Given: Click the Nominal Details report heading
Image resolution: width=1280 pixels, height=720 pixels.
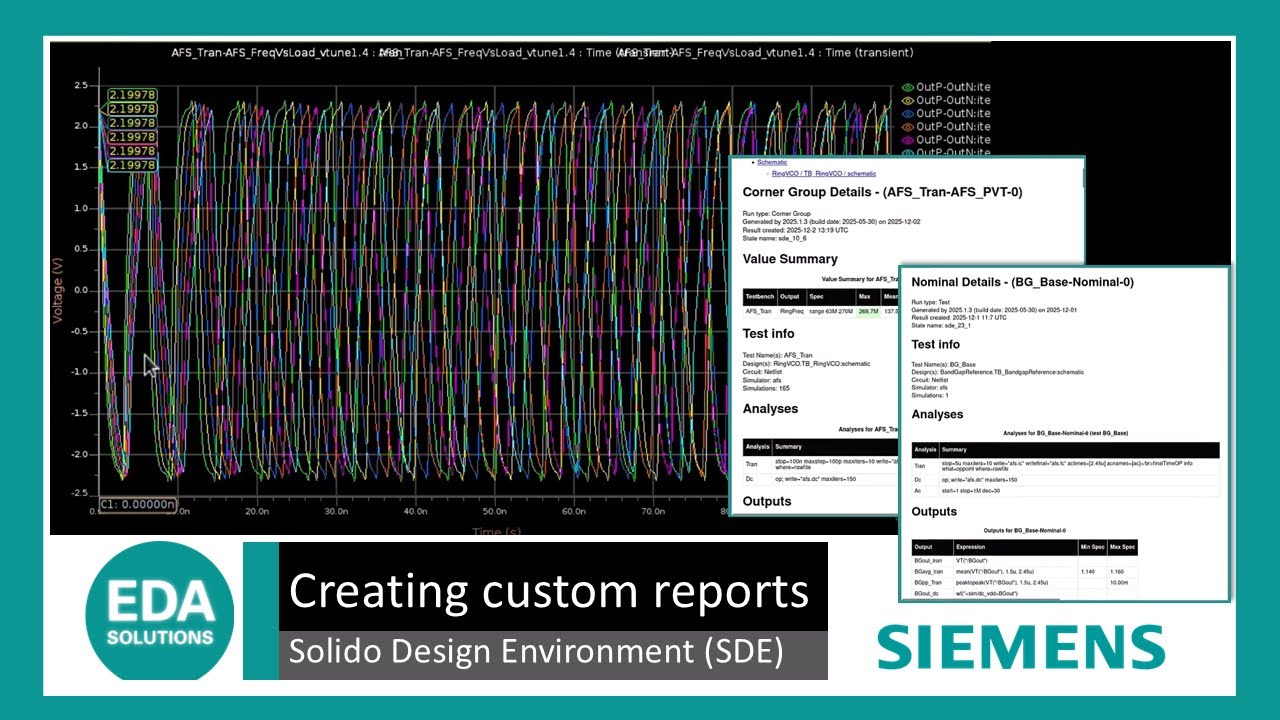Looking at the screenshot, I should tap(1022, 283).
